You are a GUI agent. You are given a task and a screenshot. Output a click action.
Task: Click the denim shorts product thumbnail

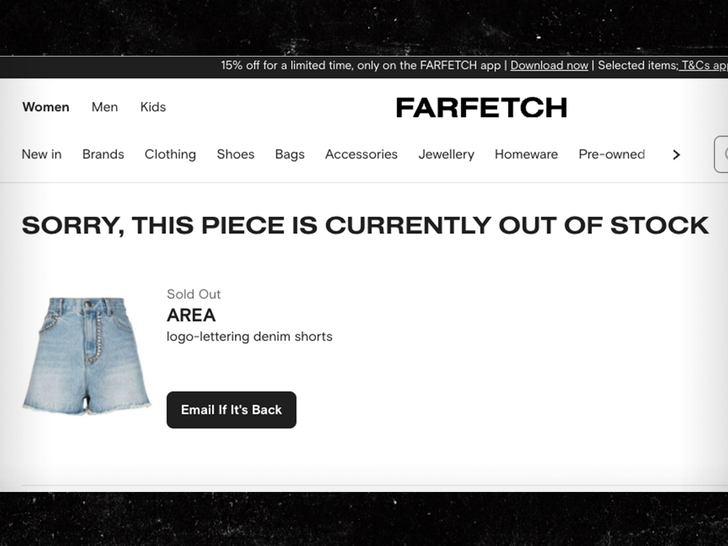click(x=86, y=355)
